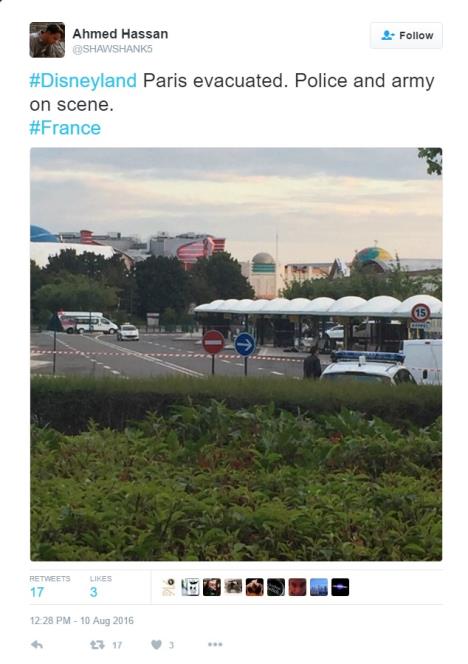View the 17 retweets list

point(50,587)
